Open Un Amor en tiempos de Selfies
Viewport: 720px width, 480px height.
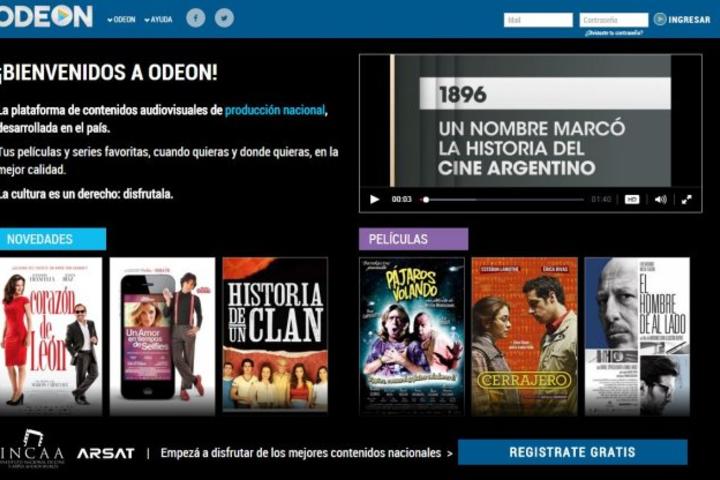point(162,336)
